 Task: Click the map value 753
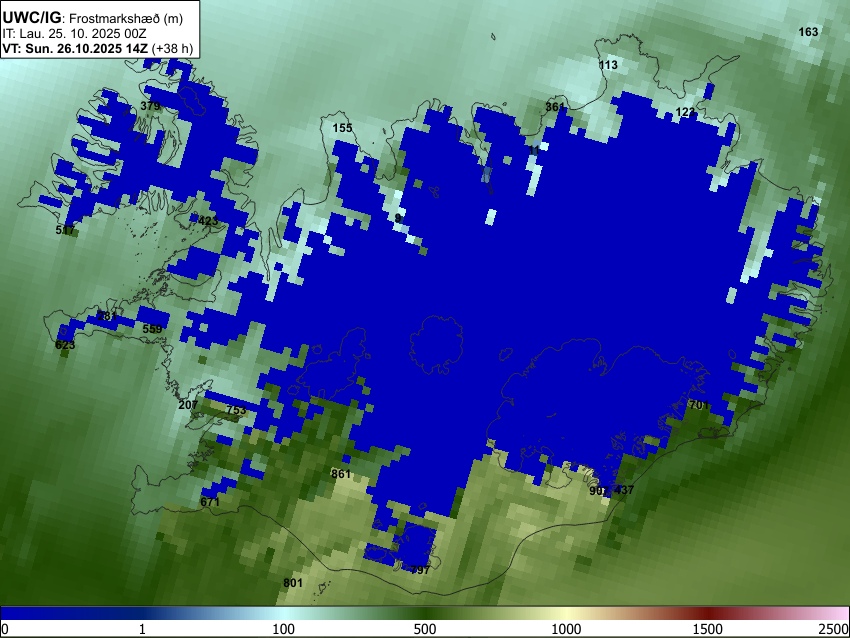(236, 410)
